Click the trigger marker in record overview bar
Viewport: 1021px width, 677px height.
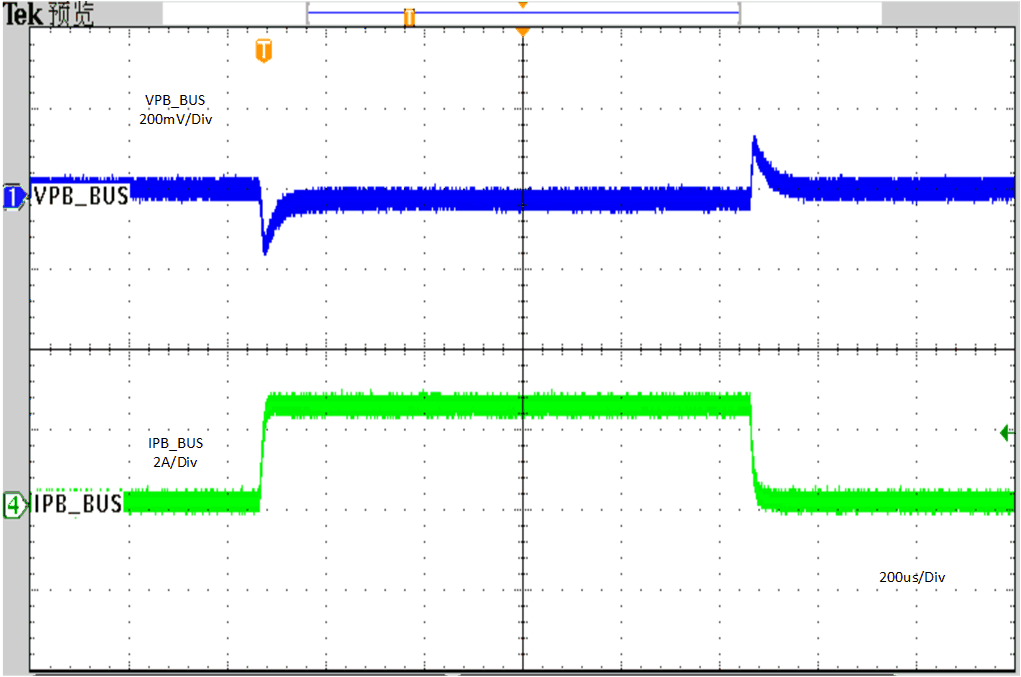[409, 16]
